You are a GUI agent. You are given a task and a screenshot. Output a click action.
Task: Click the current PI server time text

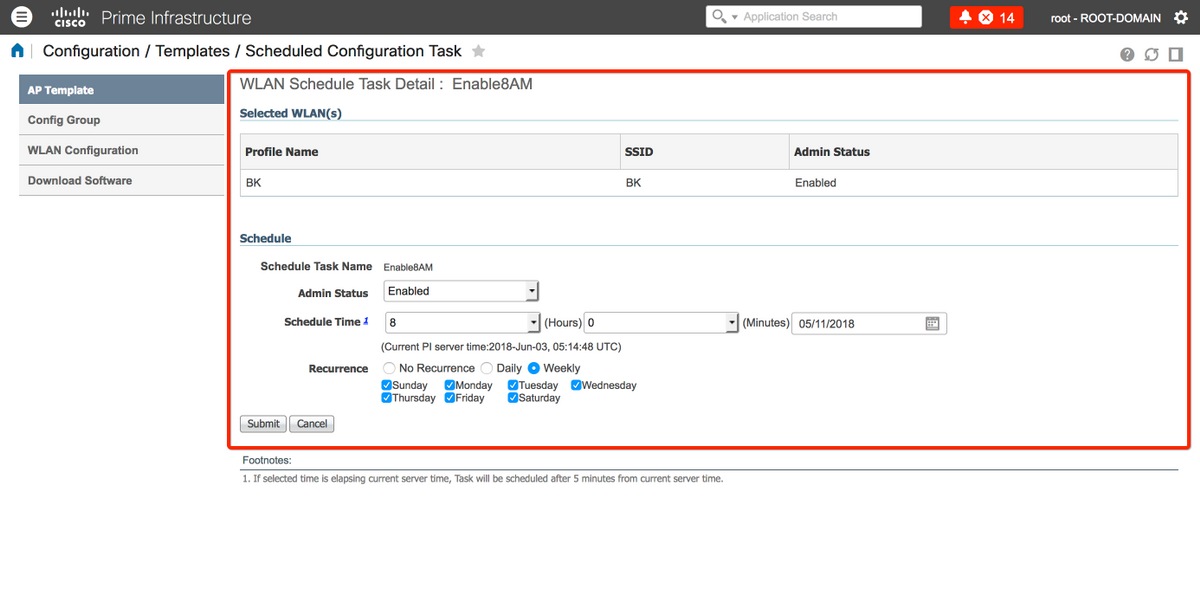click(x=501, y=347)
